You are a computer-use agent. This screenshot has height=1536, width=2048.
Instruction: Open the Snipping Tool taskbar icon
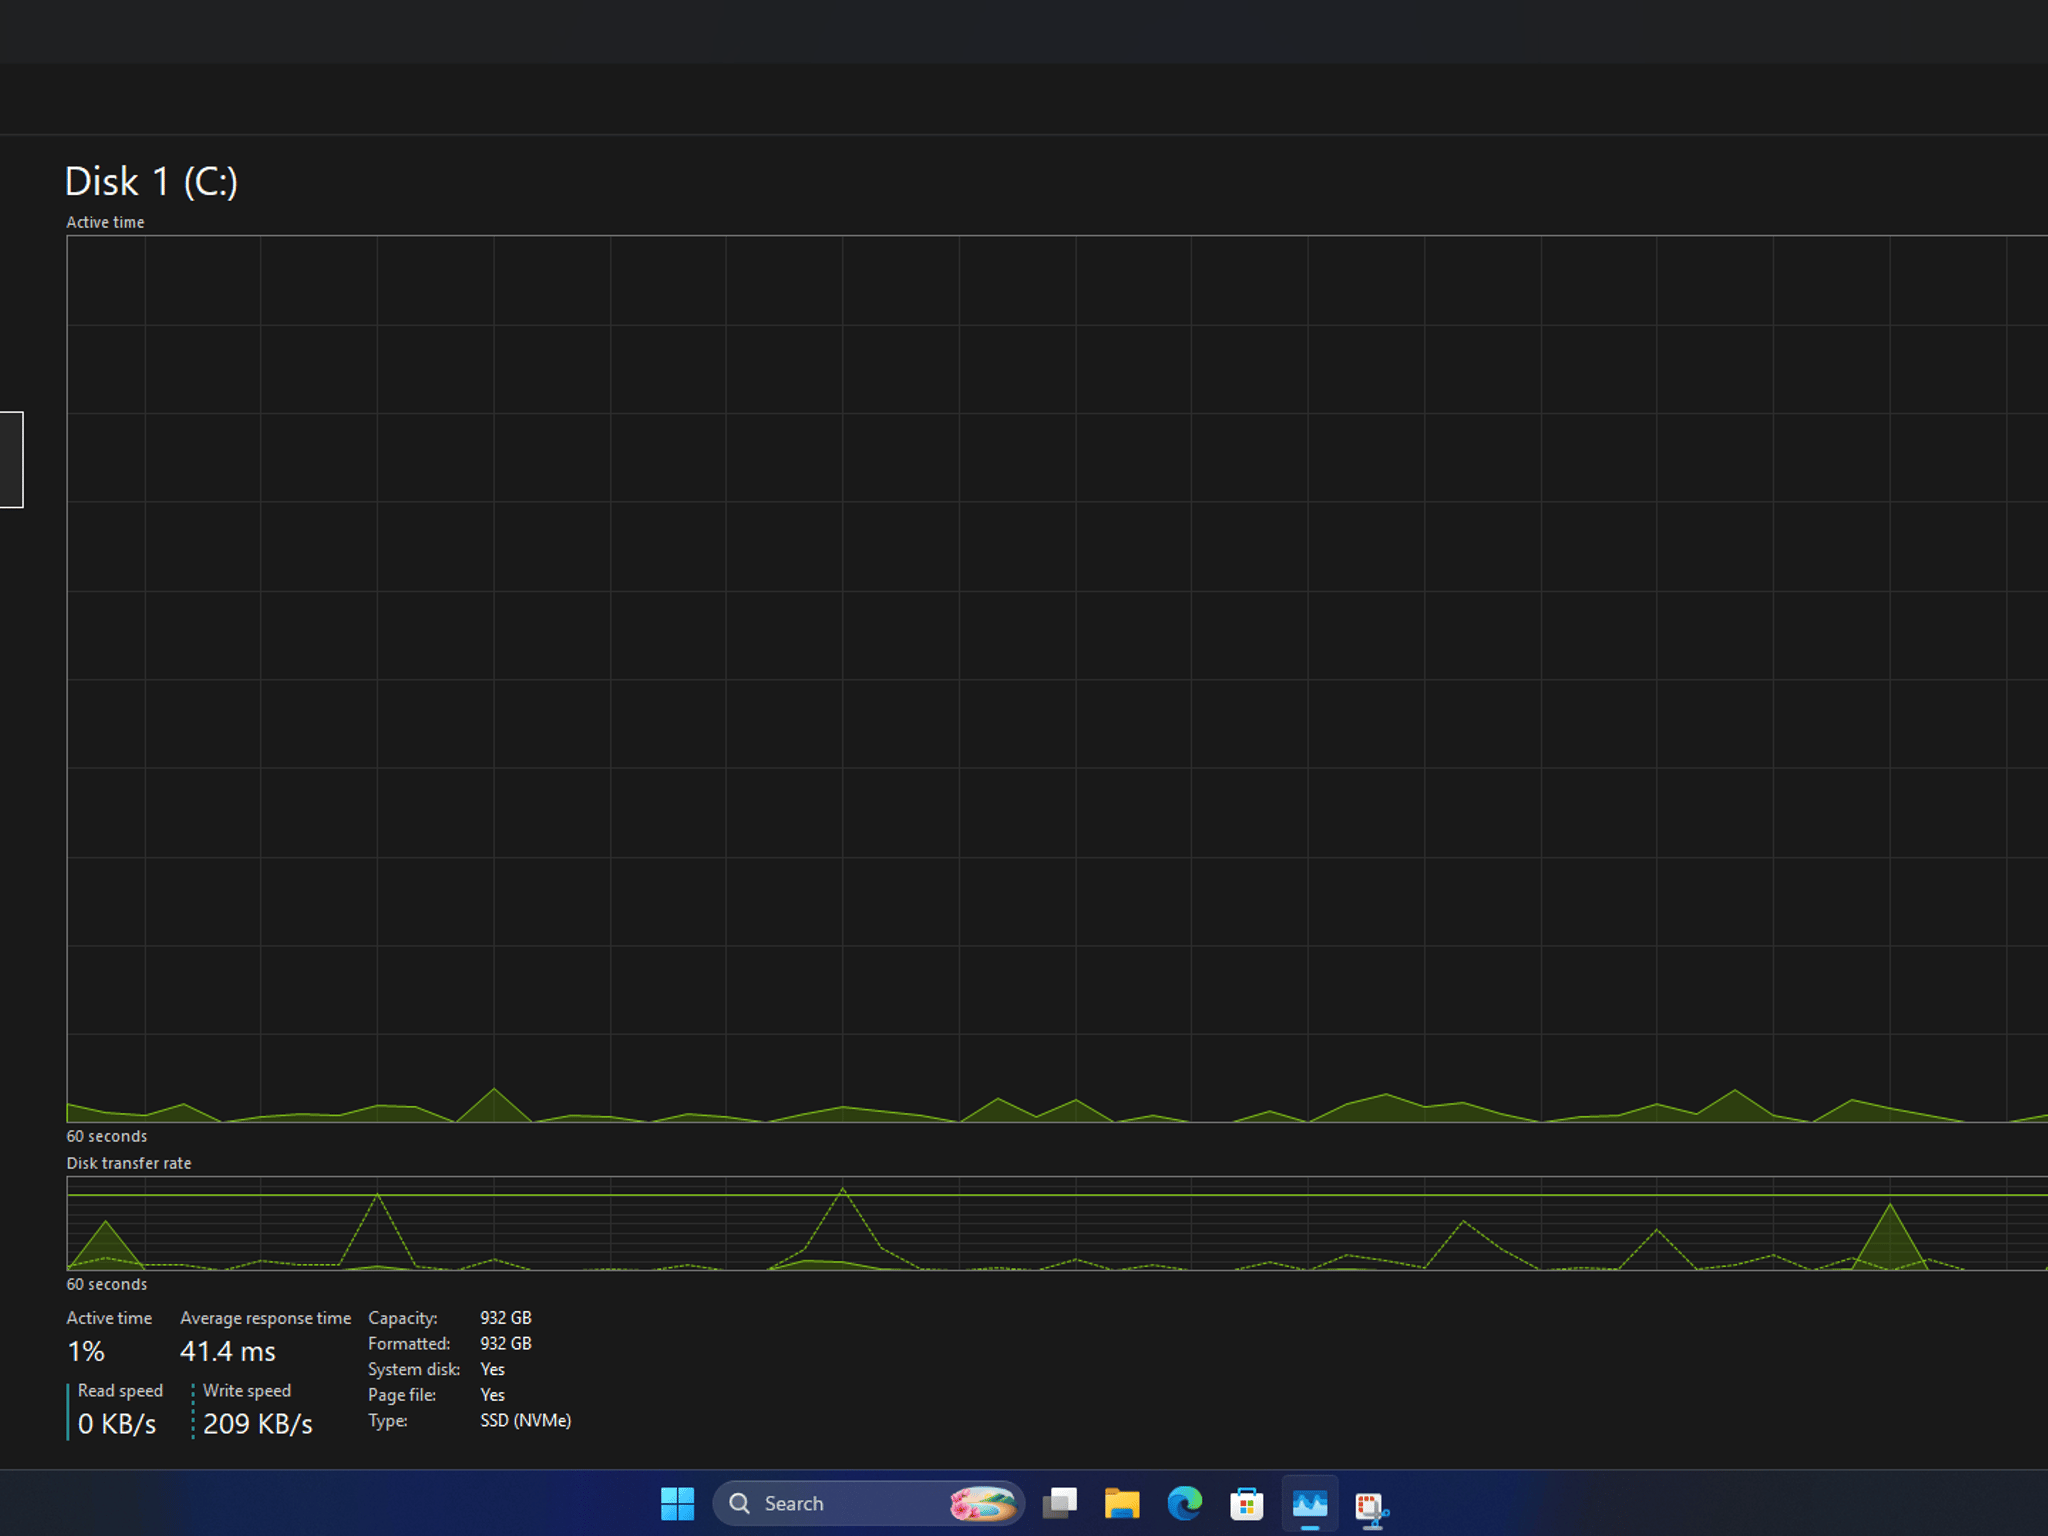(1371, 1504)
